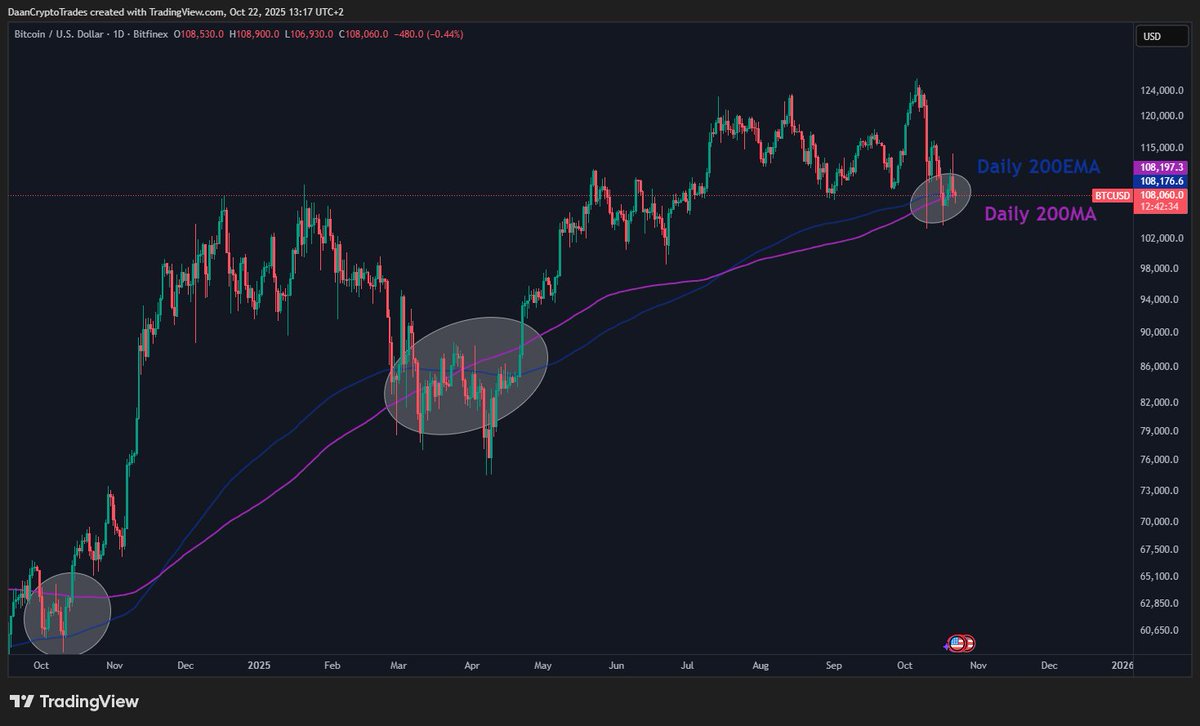Click the 102,000.0 price axis label
1200x726 pixels.
[x=1161, y=238]
